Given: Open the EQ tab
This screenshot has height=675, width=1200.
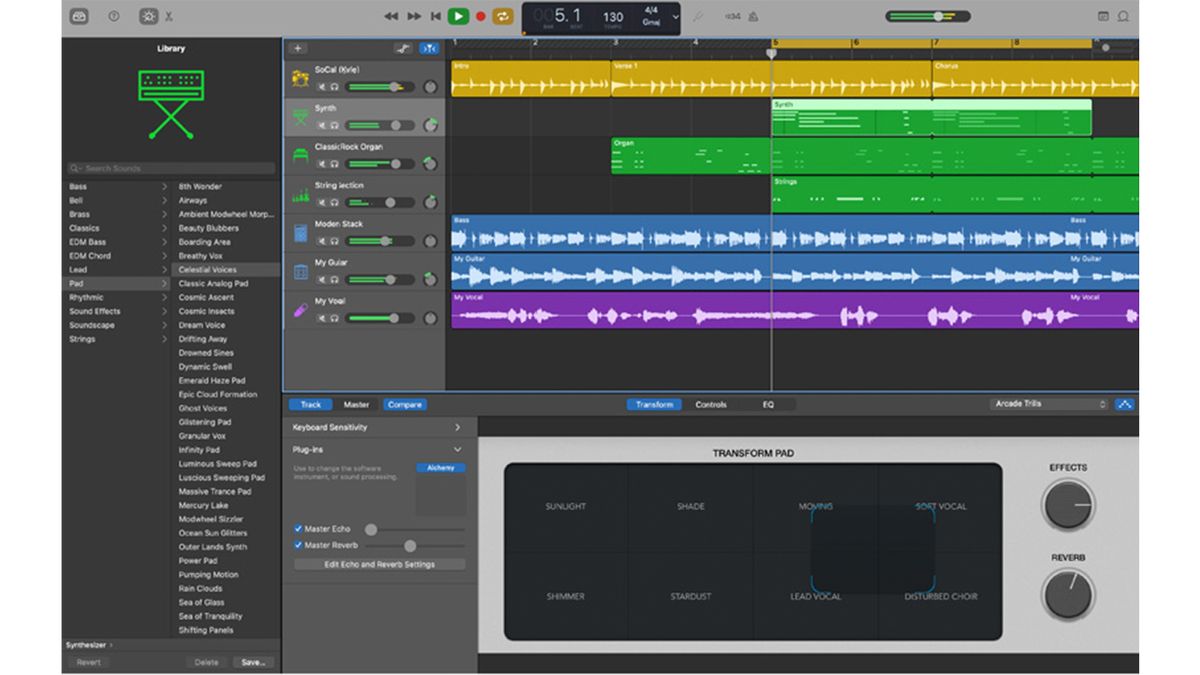Looking at the screenshot, I should tap(768, 405).
